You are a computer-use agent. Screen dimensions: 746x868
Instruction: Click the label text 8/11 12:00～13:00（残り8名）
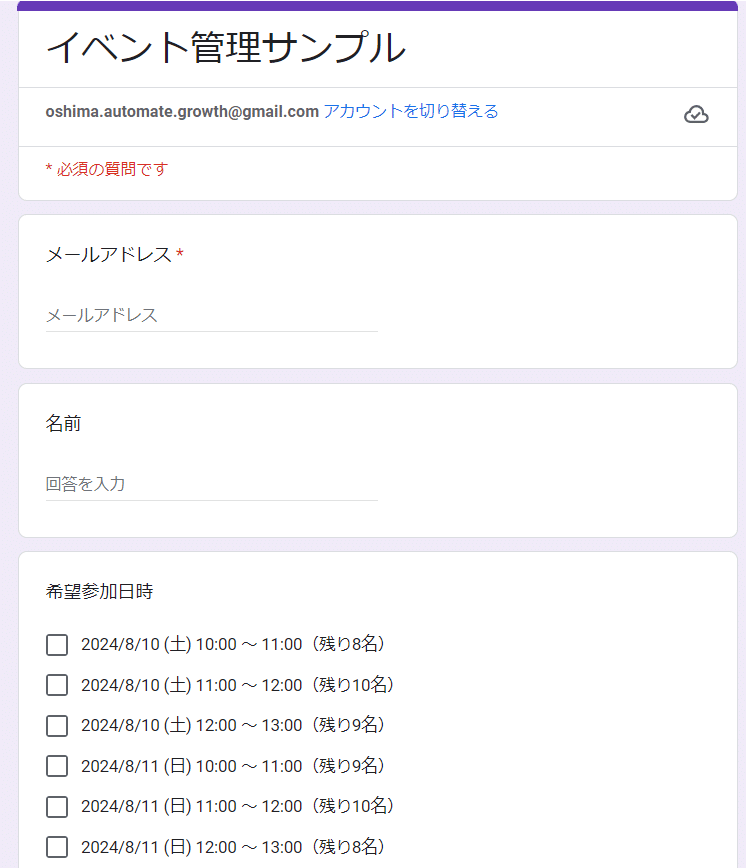[233, 847]
